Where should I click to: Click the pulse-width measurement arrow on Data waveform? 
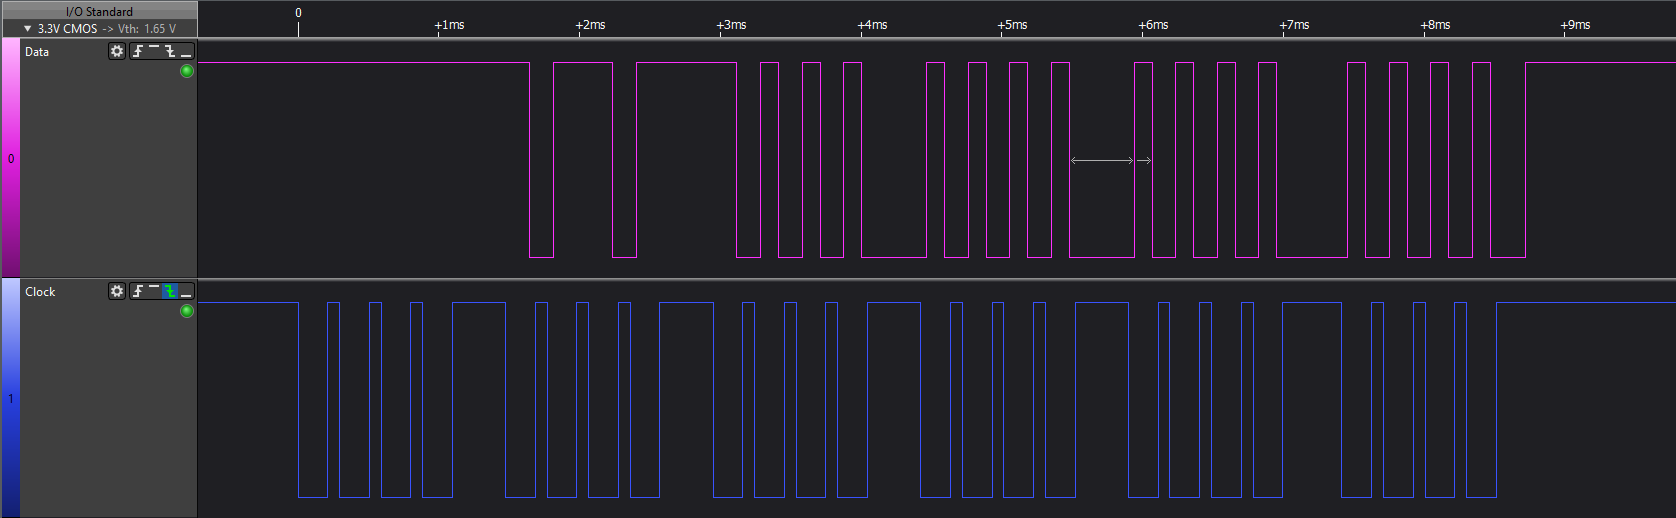pyautogui.click(x=1102, y=160)
